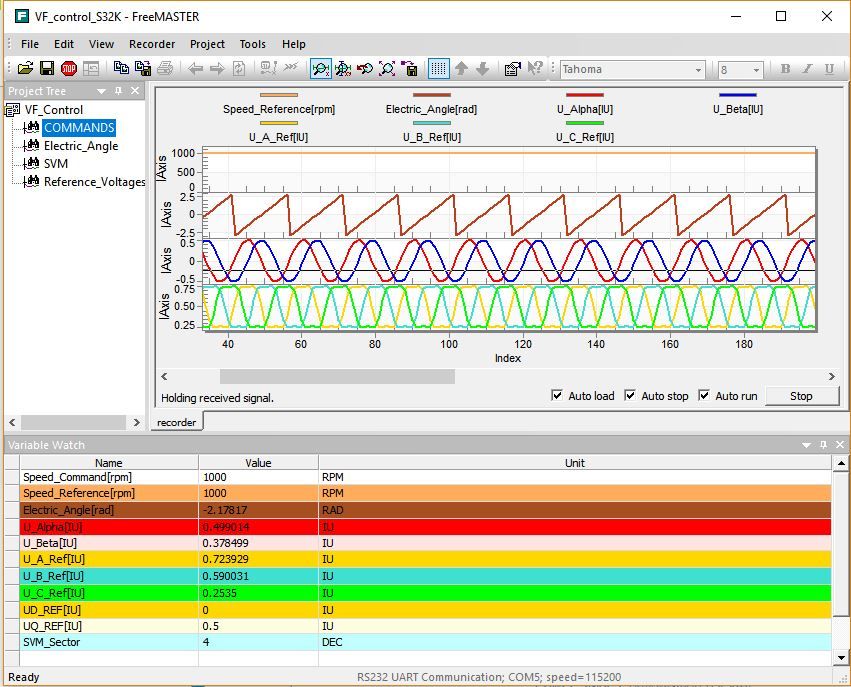
Task: Click the Copy toolbar icon
Action: tap(121, 68)
